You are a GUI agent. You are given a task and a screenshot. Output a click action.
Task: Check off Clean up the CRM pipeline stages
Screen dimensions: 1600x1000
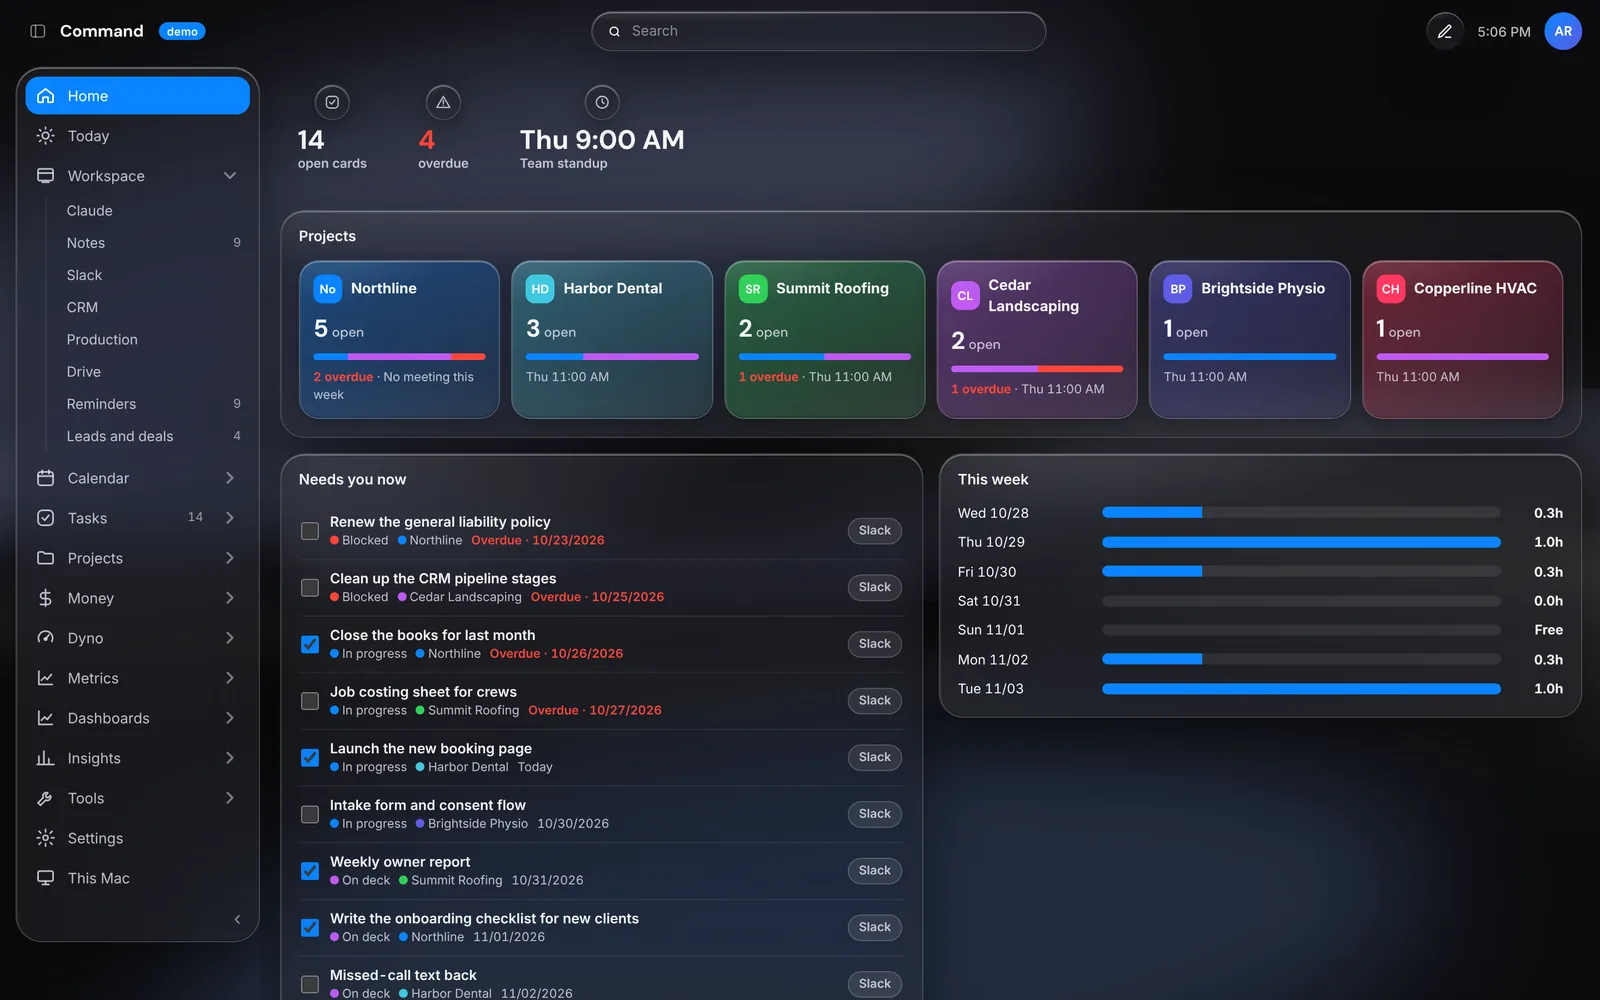click(x=310, y=588)
